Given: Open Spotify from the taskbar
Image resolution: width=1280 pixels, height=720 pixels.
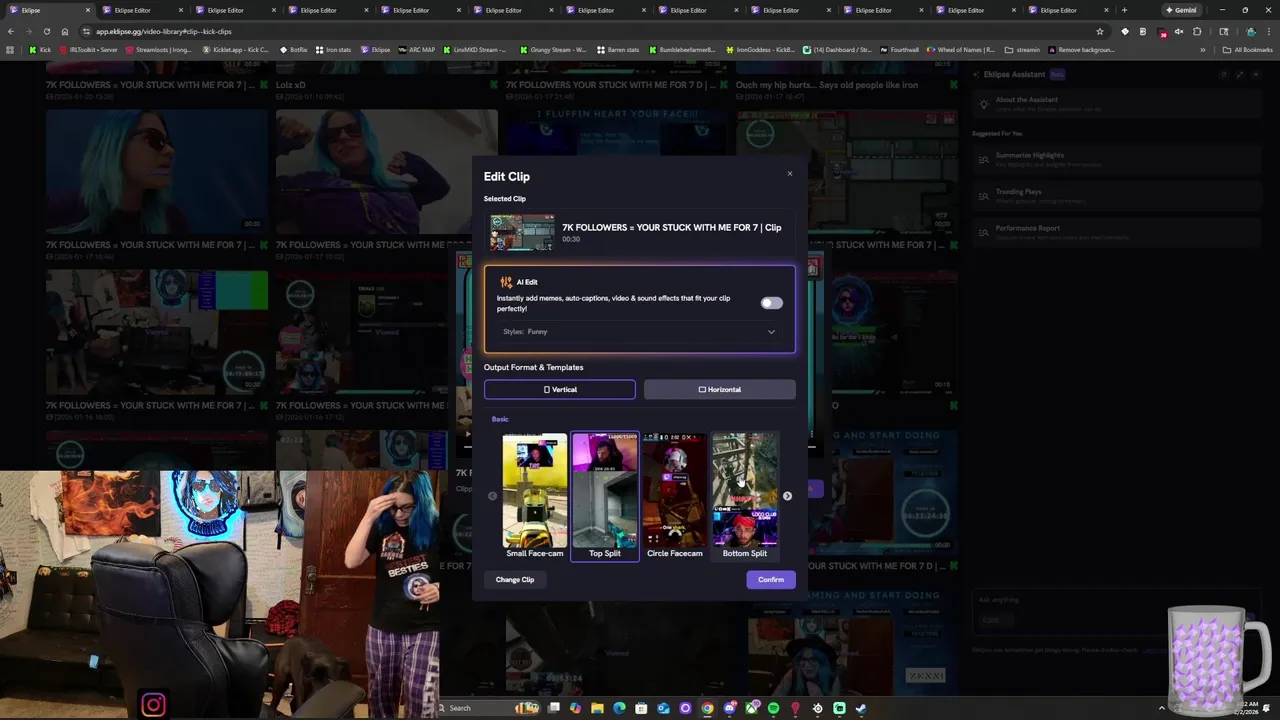Looking at the screenshot, I should click(x=773, y=708).
